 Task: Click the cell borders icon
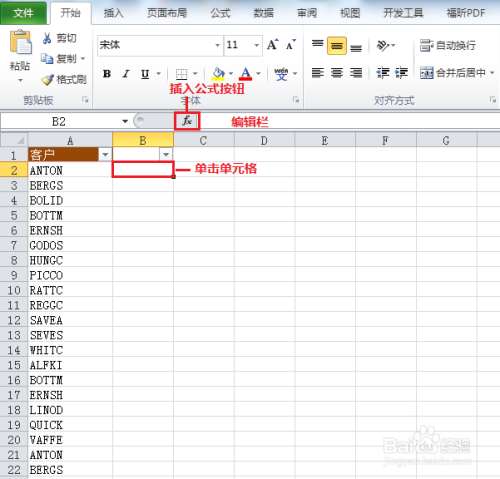(x=181, y=74)
